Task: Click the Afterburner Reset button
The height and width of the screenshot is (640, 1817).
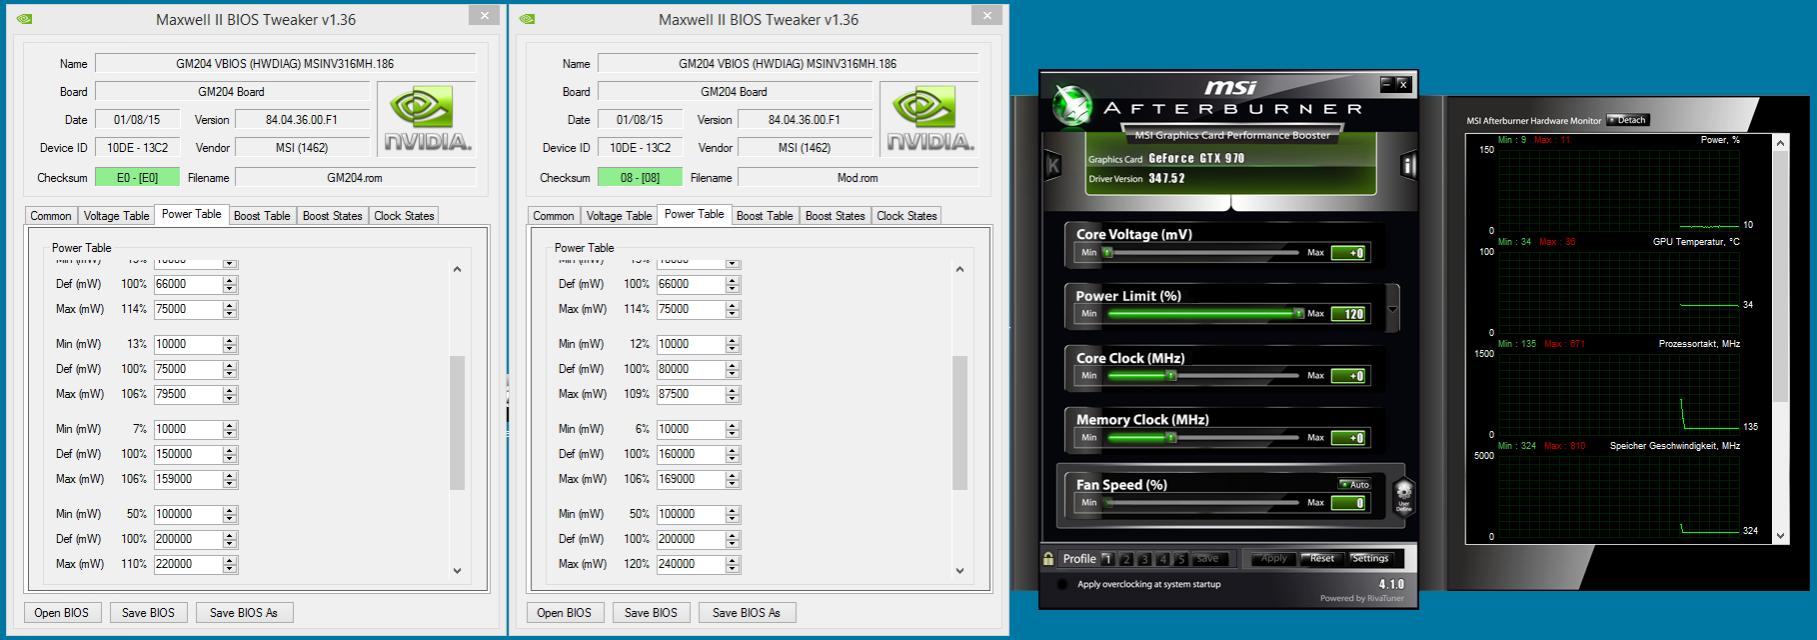Action: [1321, 559]
